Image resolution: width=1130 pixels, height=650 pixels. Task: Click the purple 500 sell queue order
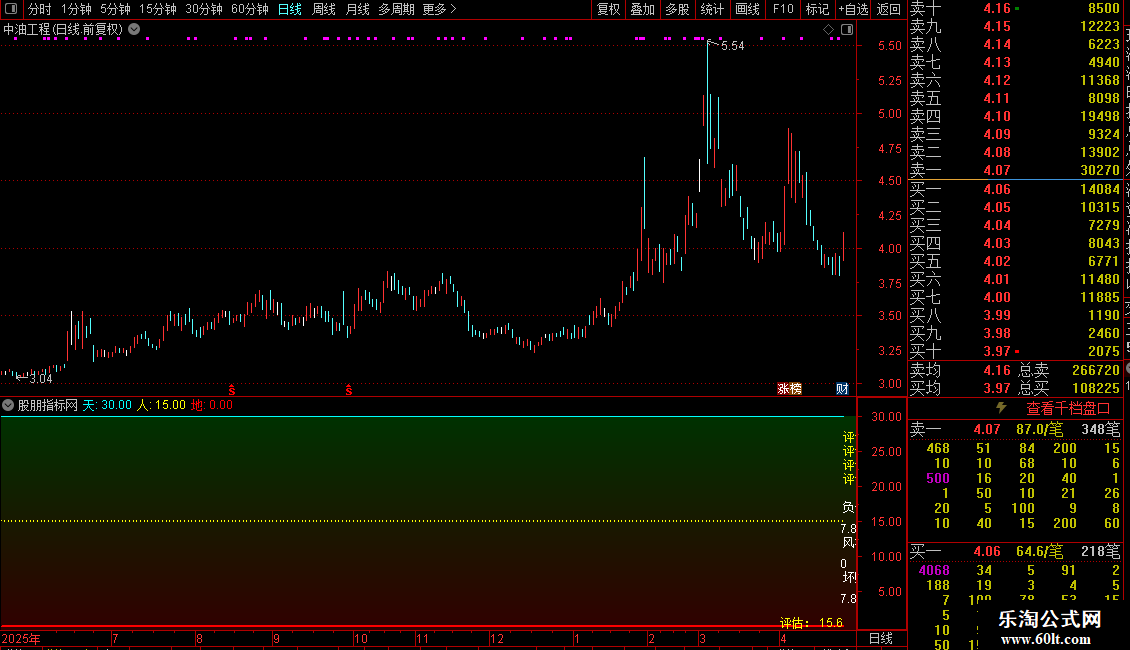(938, 478)
